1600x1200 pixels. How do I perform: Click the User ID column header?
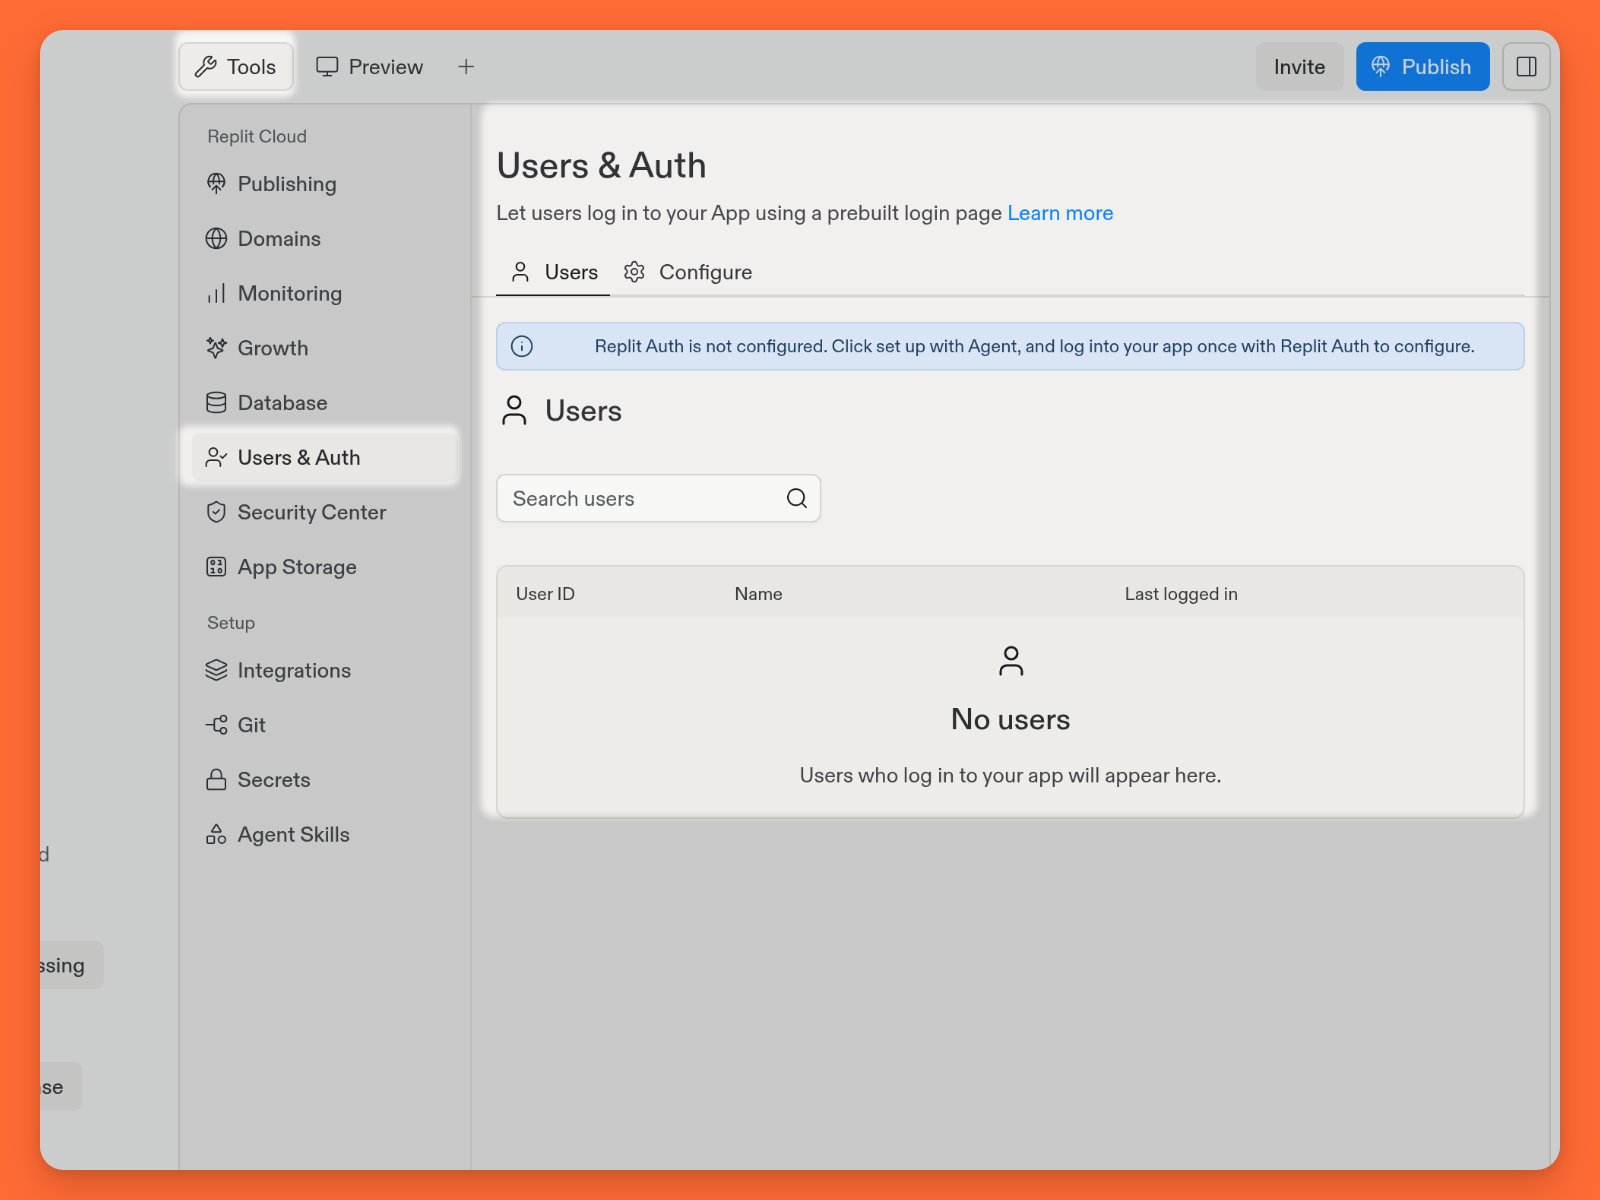(x=545, y=594)
